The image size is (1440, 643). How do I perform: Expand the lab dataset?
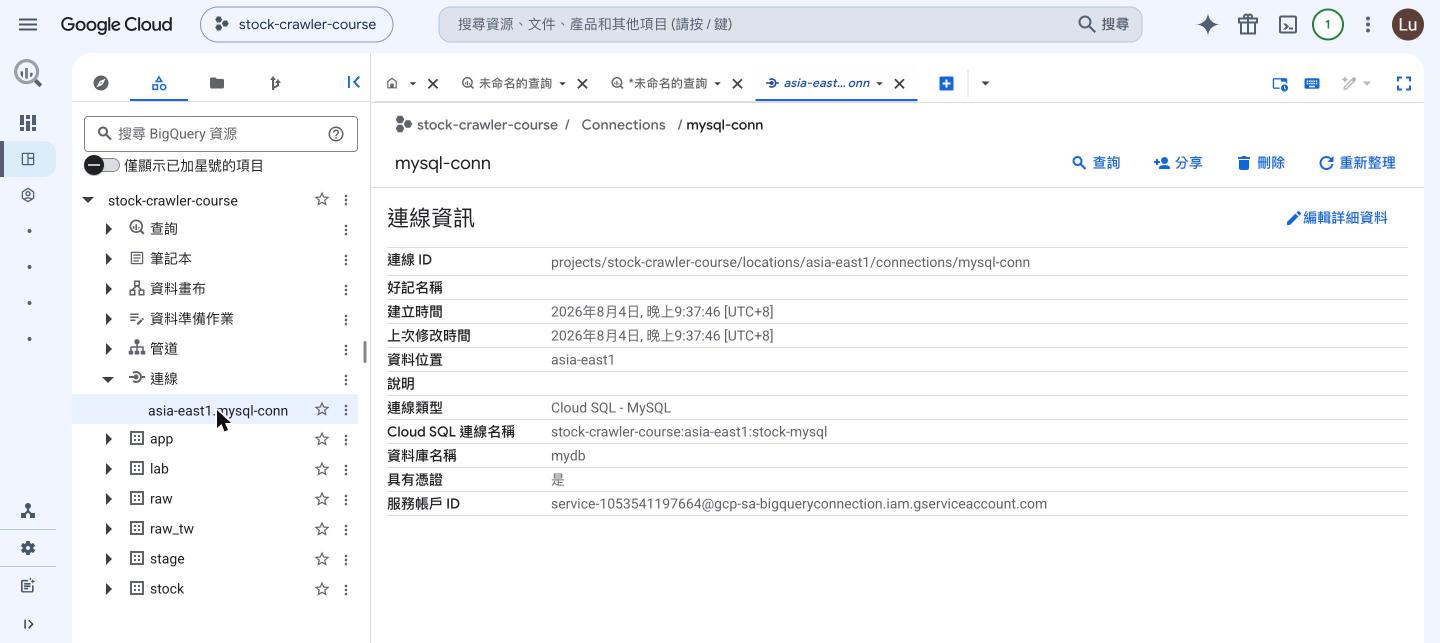click(108, 469)
